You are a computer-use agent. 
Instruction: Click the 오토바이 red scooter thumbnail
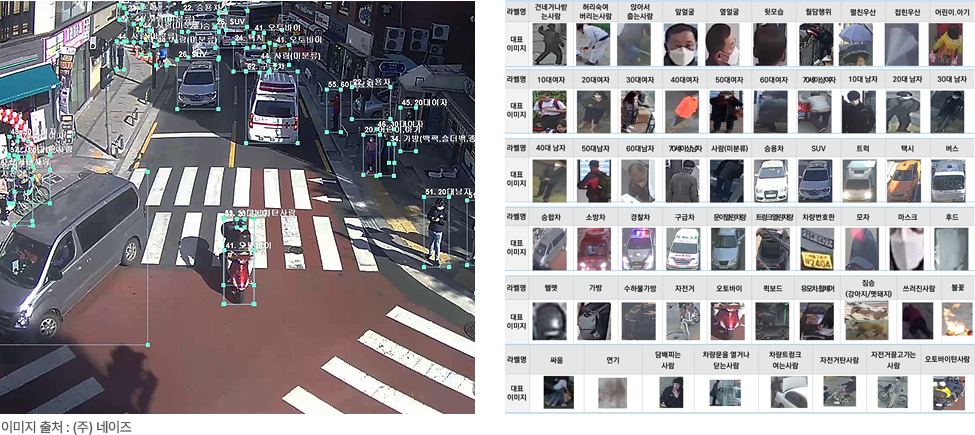(x=727, y=322)
